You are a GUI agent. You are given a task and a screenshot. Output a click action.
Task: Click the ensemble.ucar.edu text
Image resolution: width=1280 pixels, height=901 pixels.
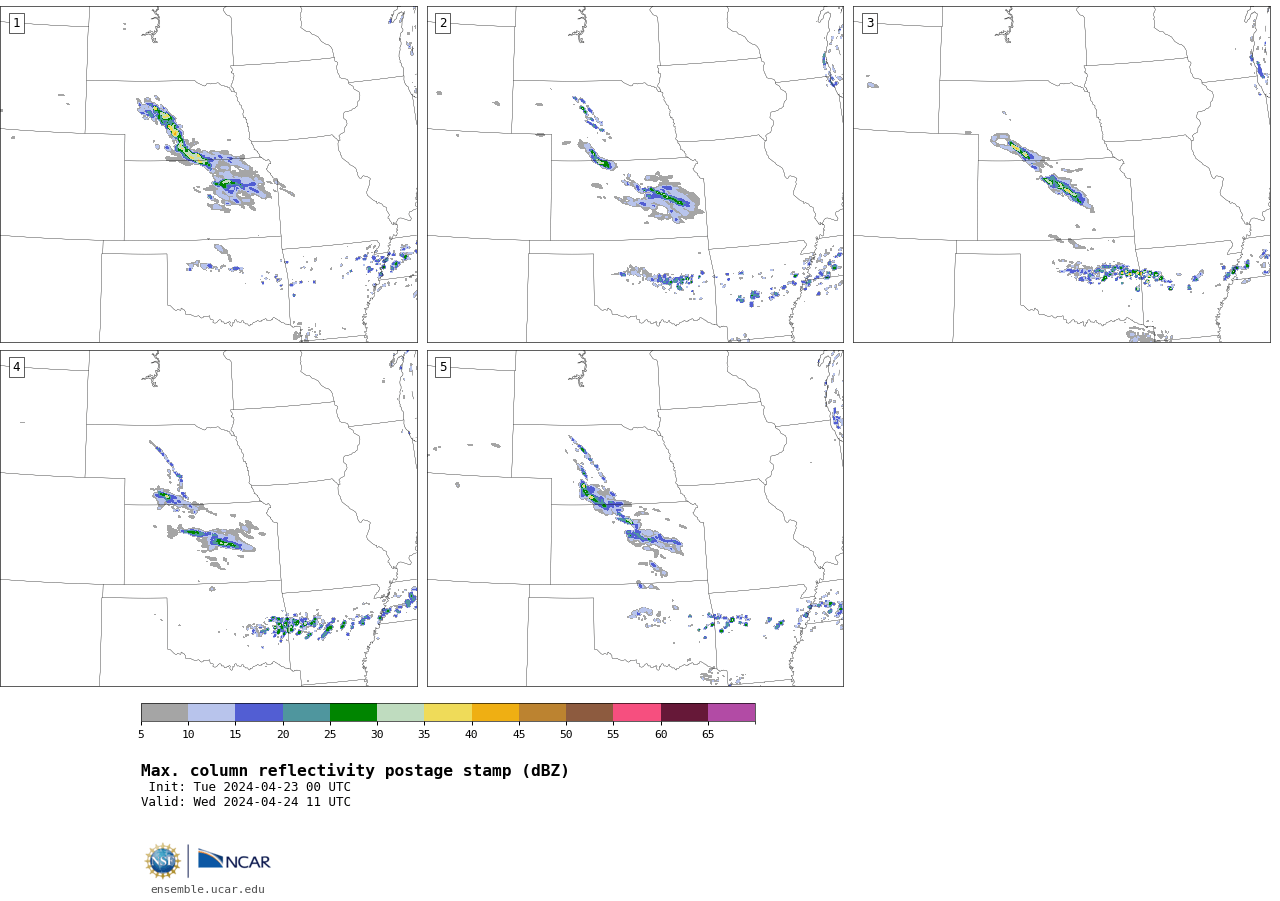click(x=208, y=889)
